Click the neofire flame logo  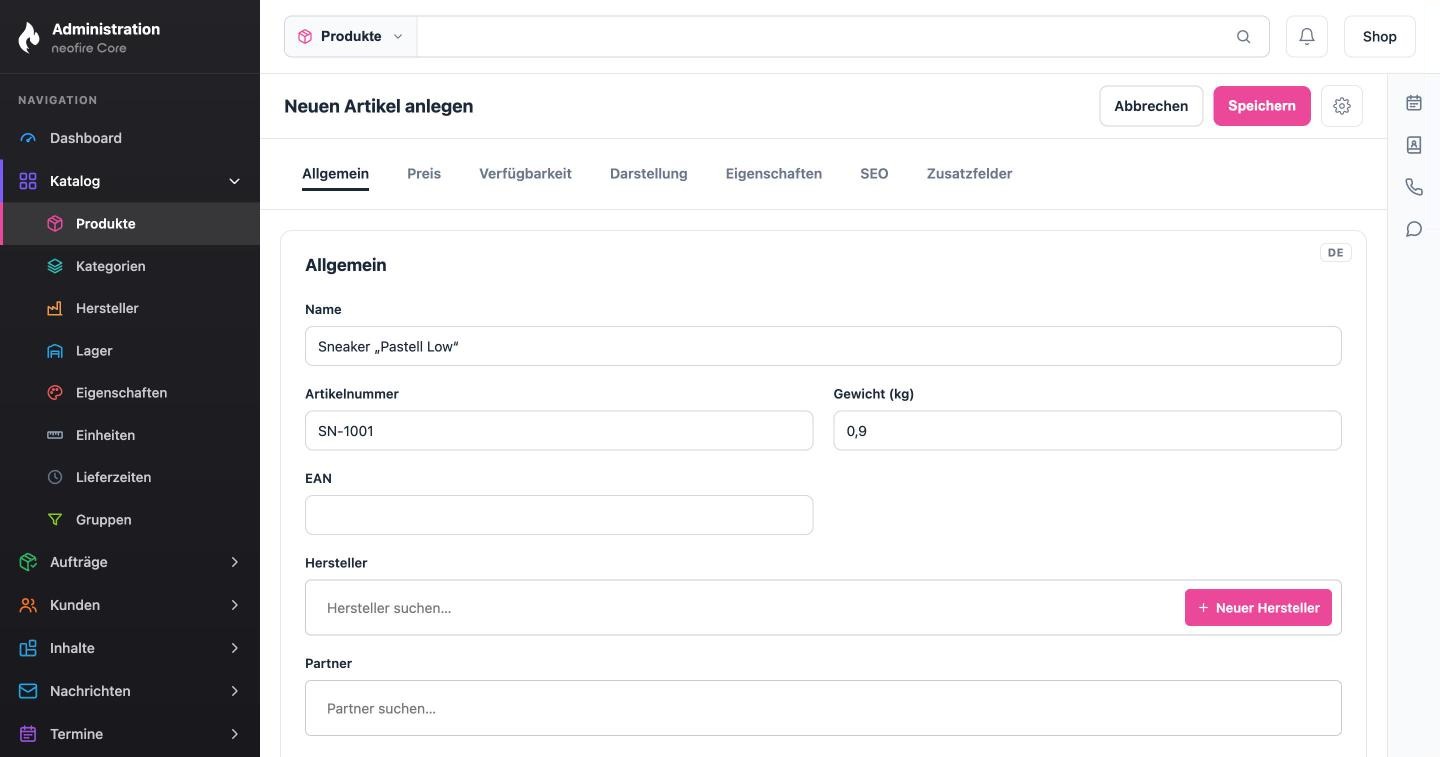pyautogui.click(x=29, y=37)
